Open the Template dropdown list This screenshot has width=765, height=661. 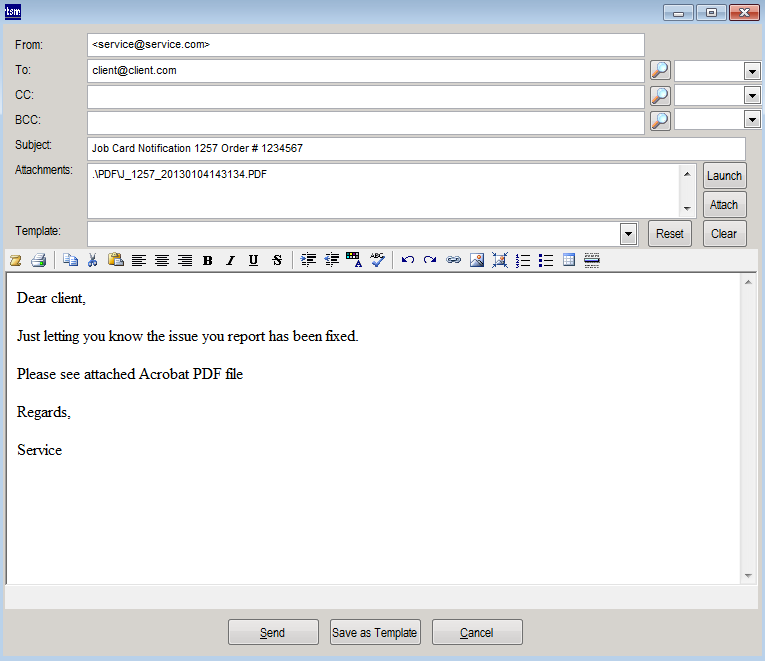pos(628,234)
